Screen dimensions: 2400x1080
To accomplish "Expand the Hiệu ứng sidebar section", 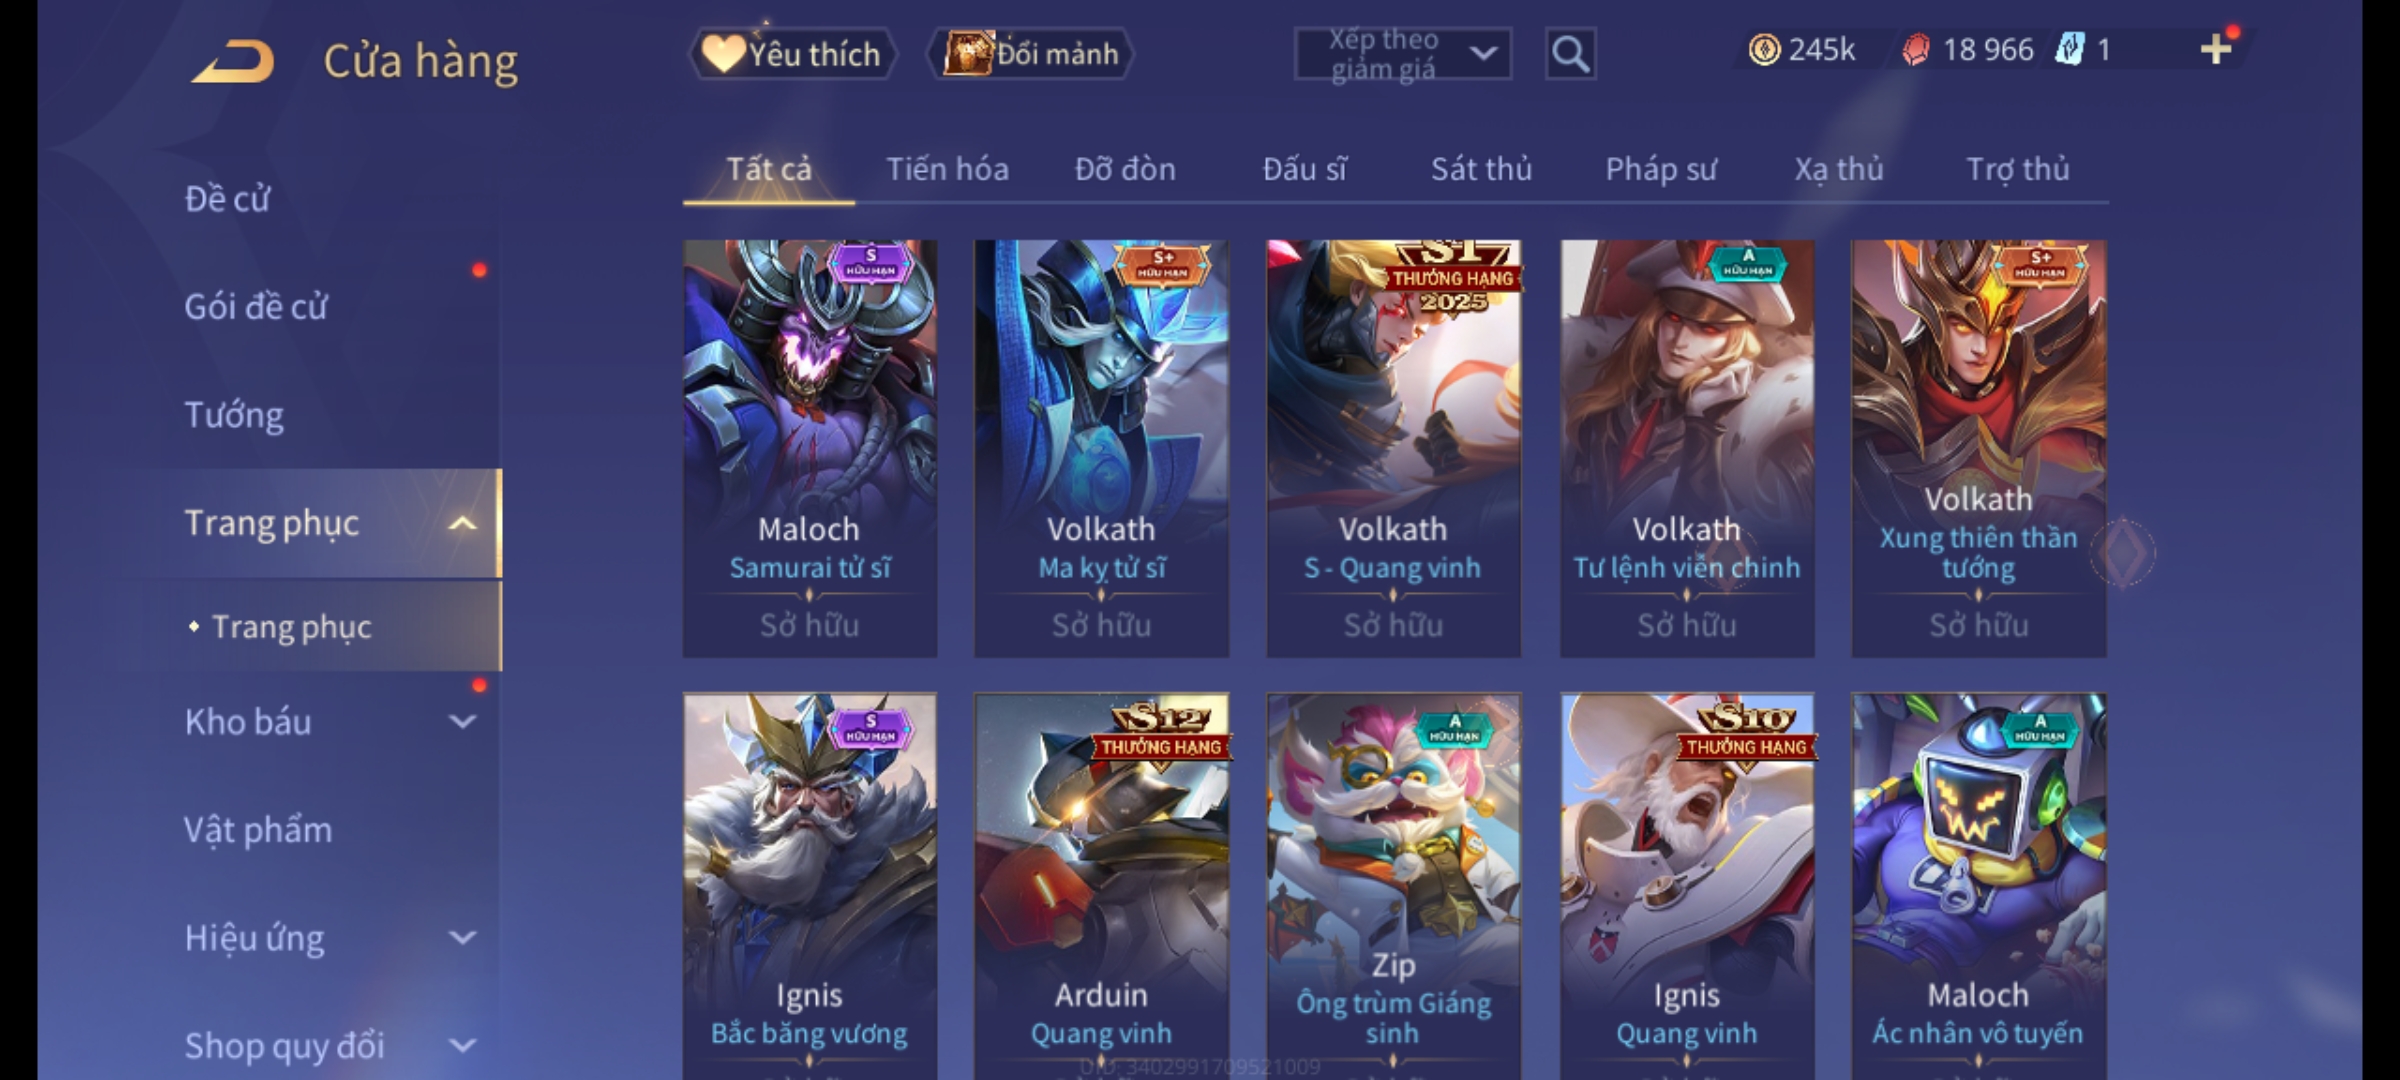I will [x=462, y=937].
